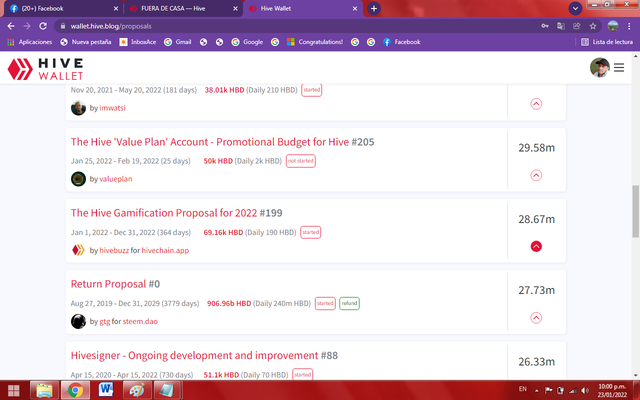Toggle upvote on imwatsi proposal
Viewport: 640px width, 400px height.
pos(536,104)
